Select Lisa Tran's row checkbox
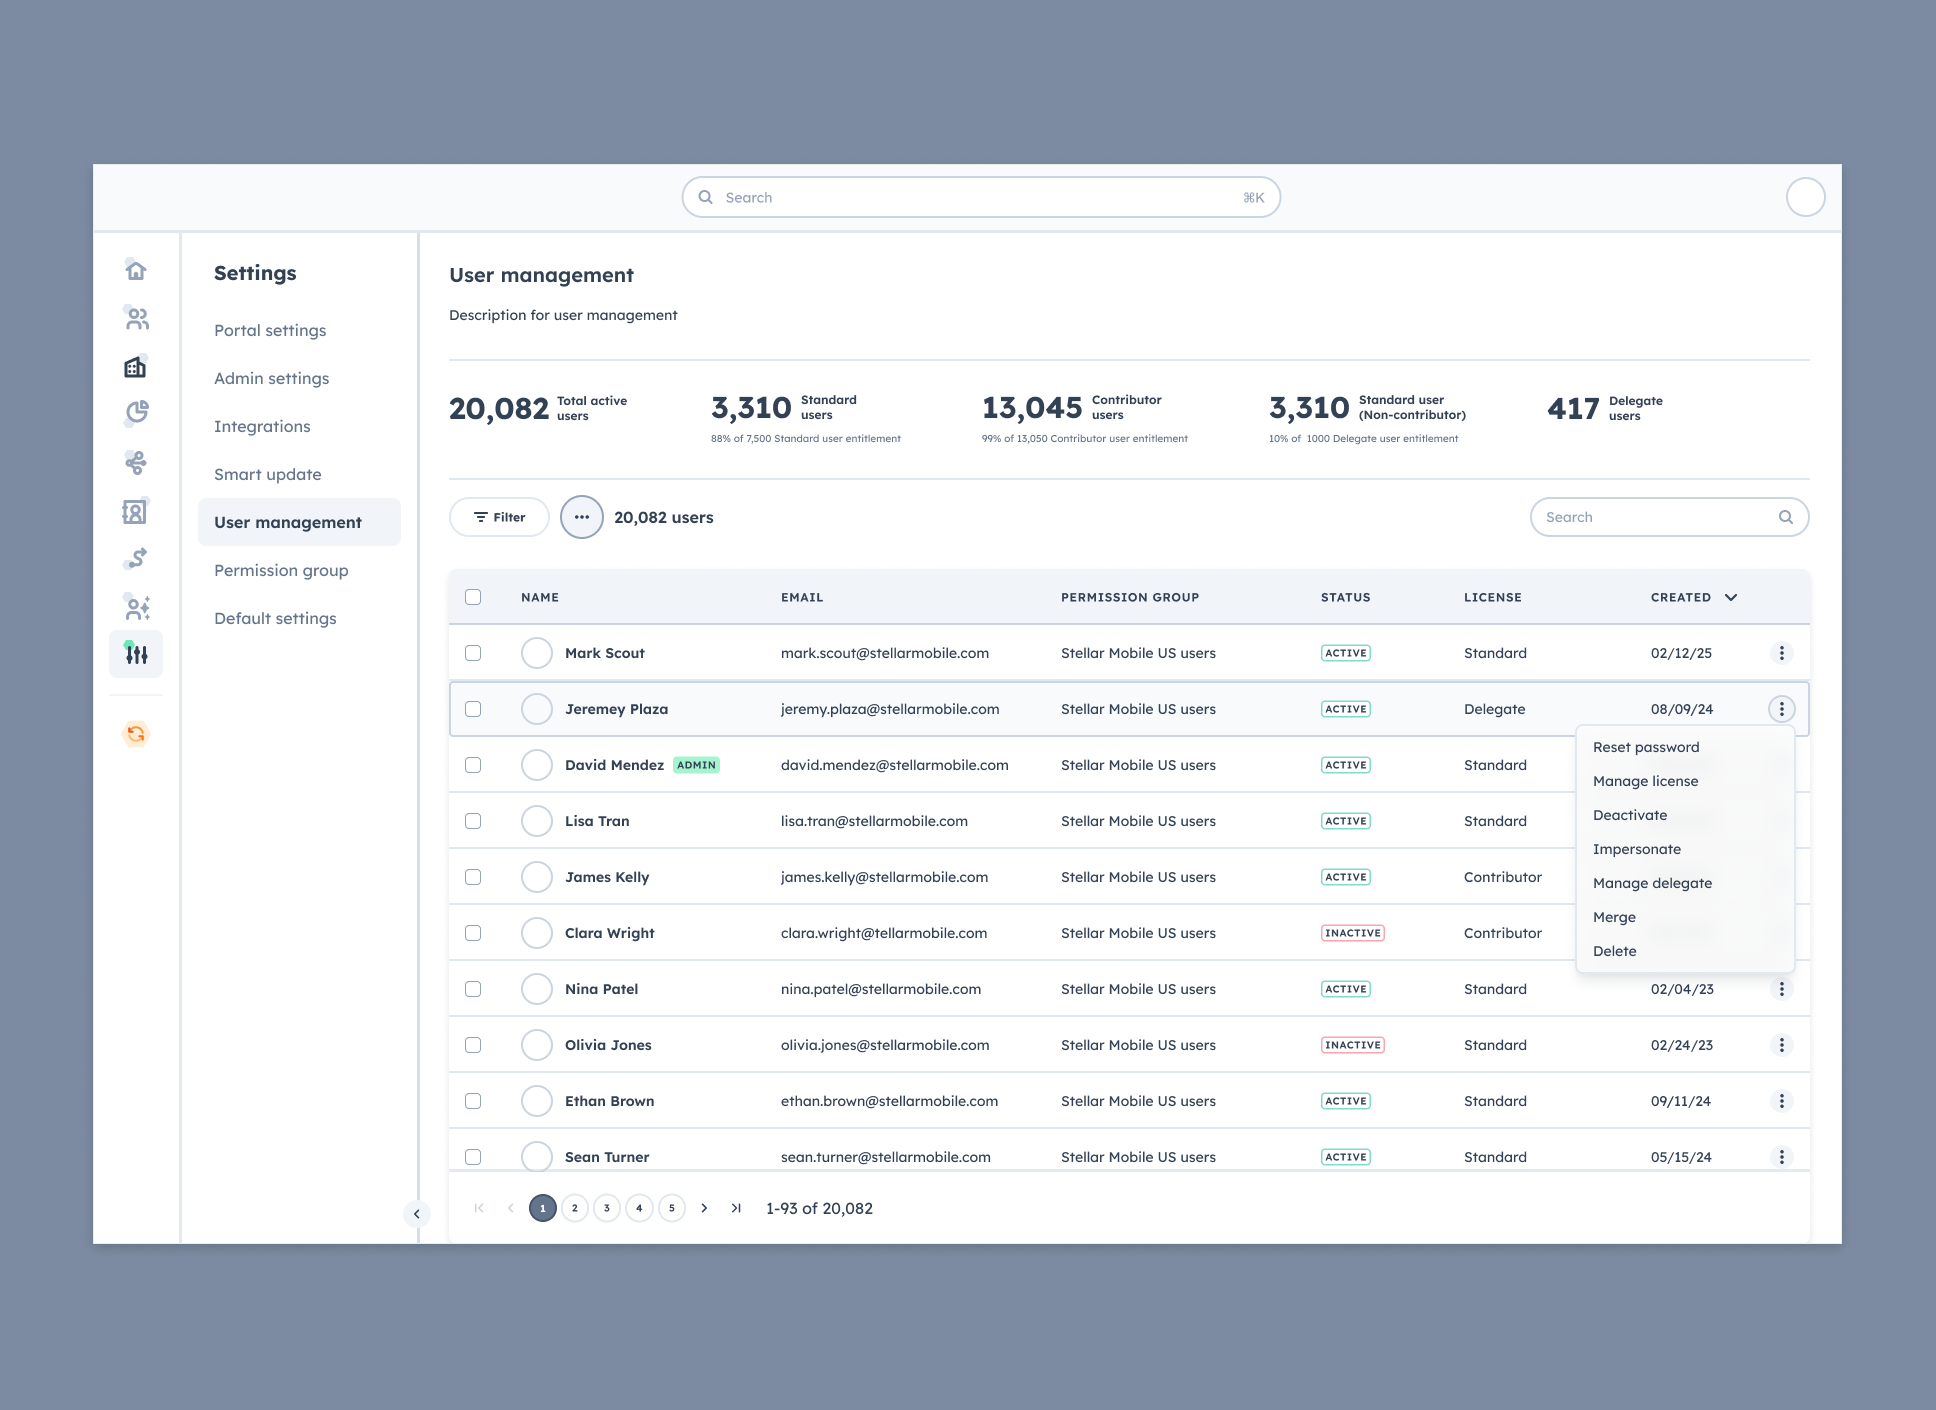 pos(473,821)
